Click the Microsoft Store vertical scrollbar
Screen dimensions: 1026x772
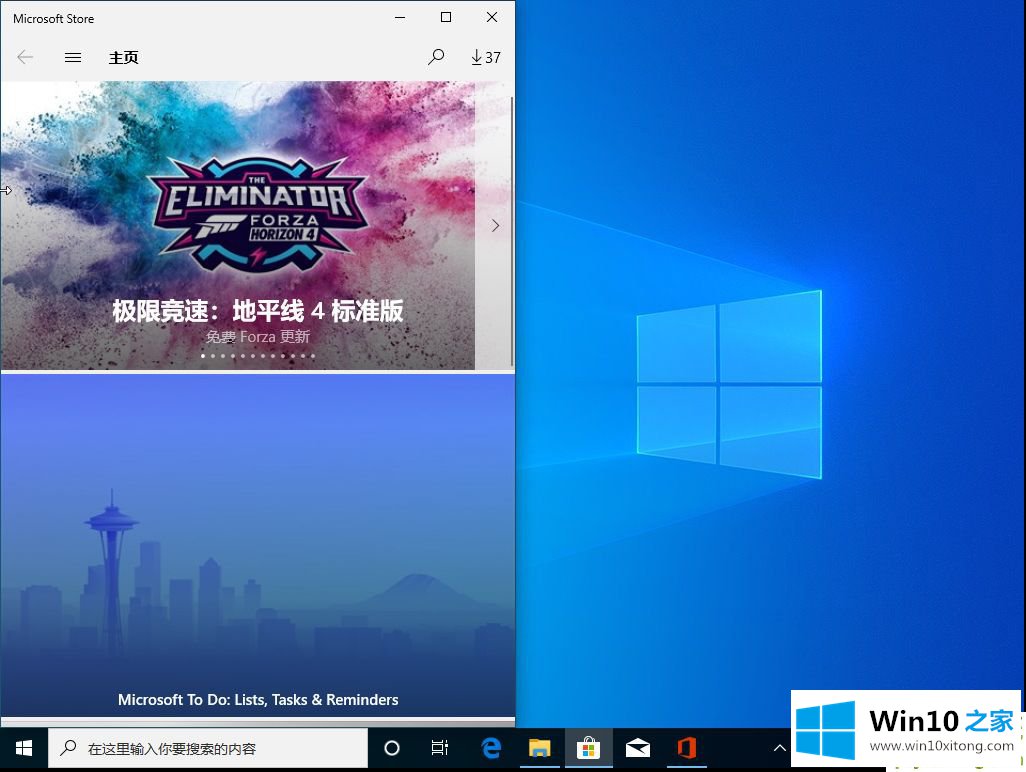512,231
